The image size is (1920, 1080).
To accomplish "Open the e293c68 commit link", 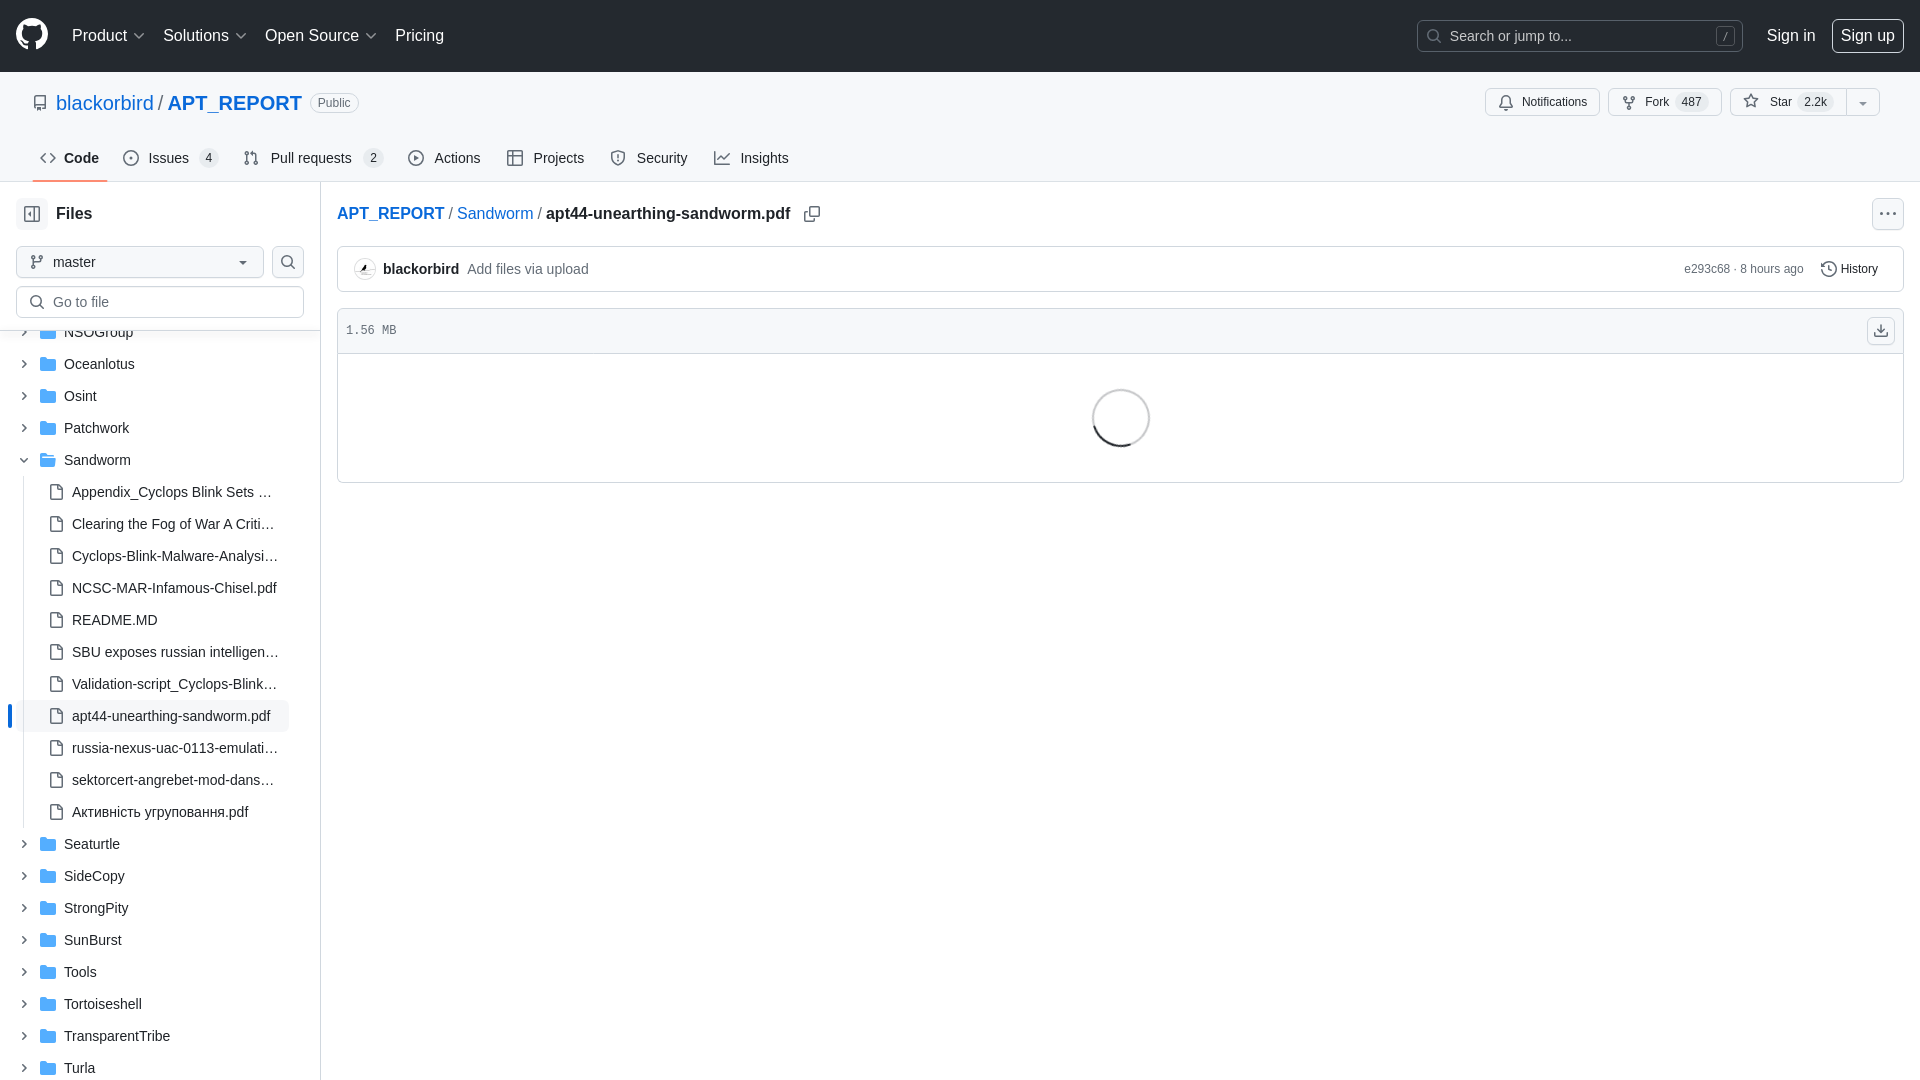I will (1706, 269).
